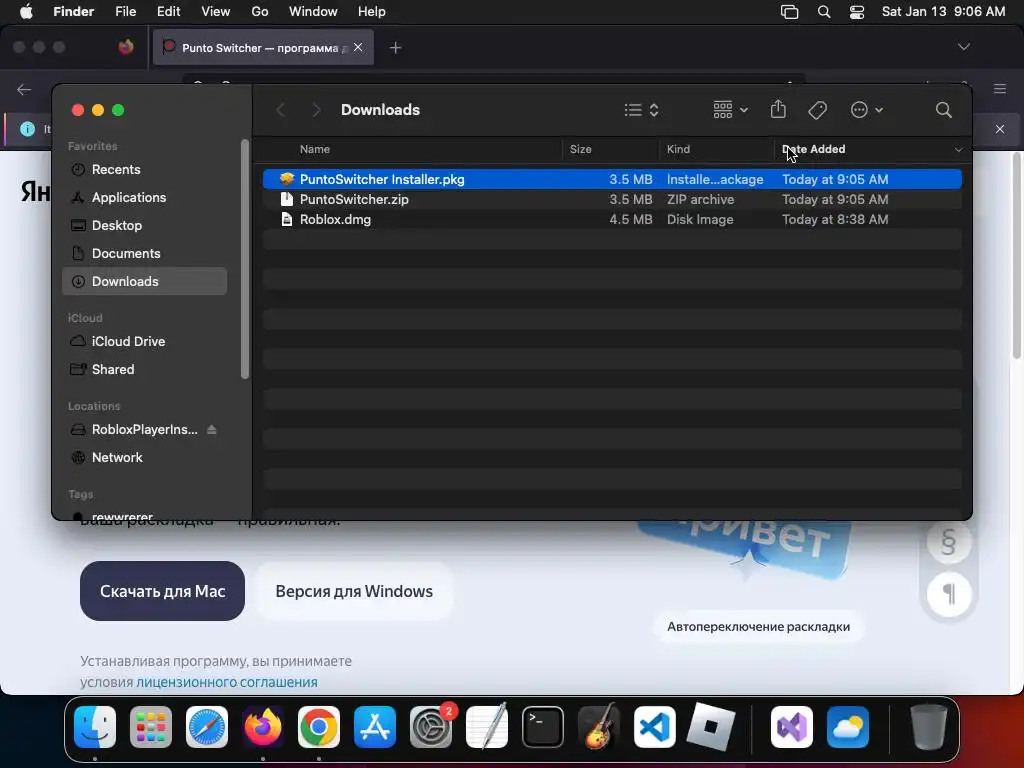This screenshot has width=1024, height=768.
Task: Switch to Firefox in the Dock
Action: pyautogui.click(x=263, y=727)
